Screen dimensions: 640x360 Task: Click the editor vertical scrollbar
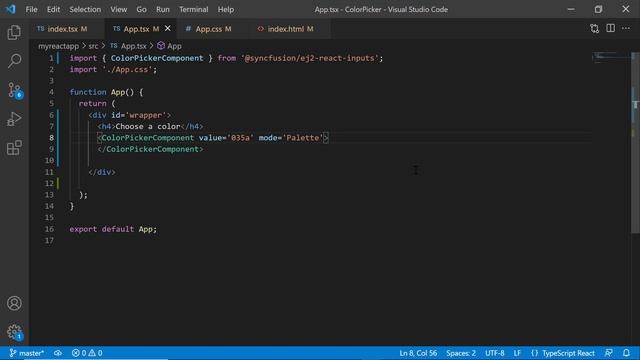pos(636,143)
